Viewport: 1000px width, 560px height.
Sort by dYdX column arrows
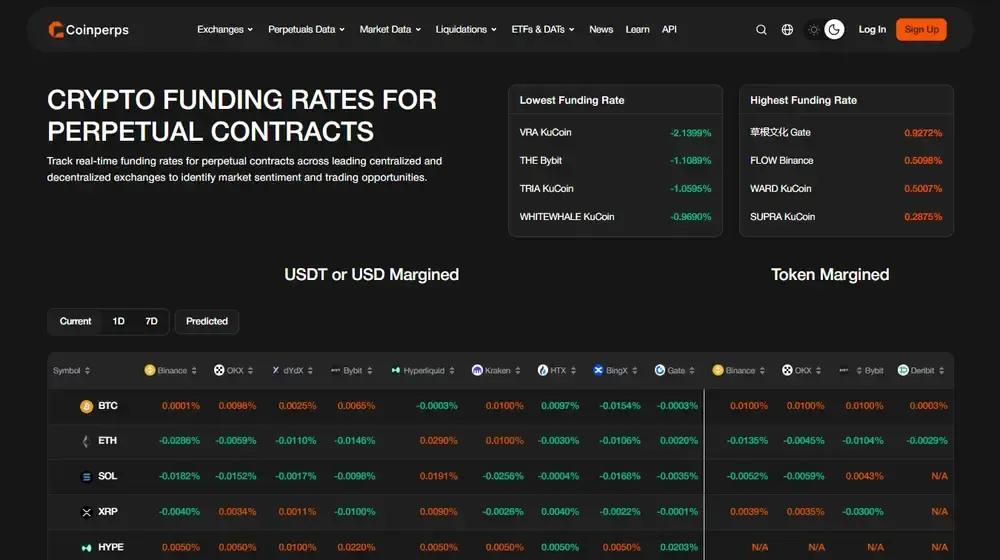tap(310, 371)
